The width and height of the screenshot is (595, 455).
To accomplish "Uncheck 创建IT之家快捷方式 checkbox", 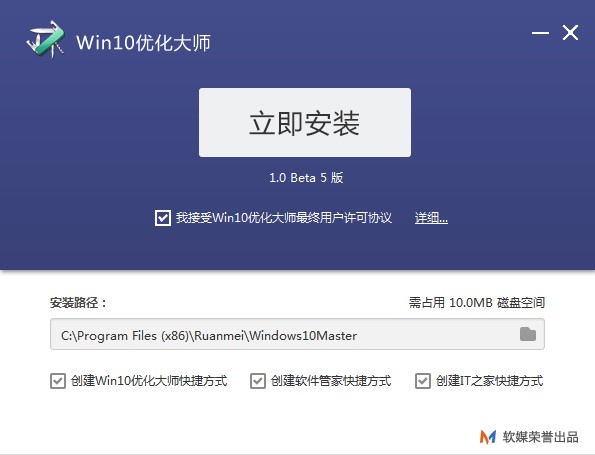I will (423, 381).
